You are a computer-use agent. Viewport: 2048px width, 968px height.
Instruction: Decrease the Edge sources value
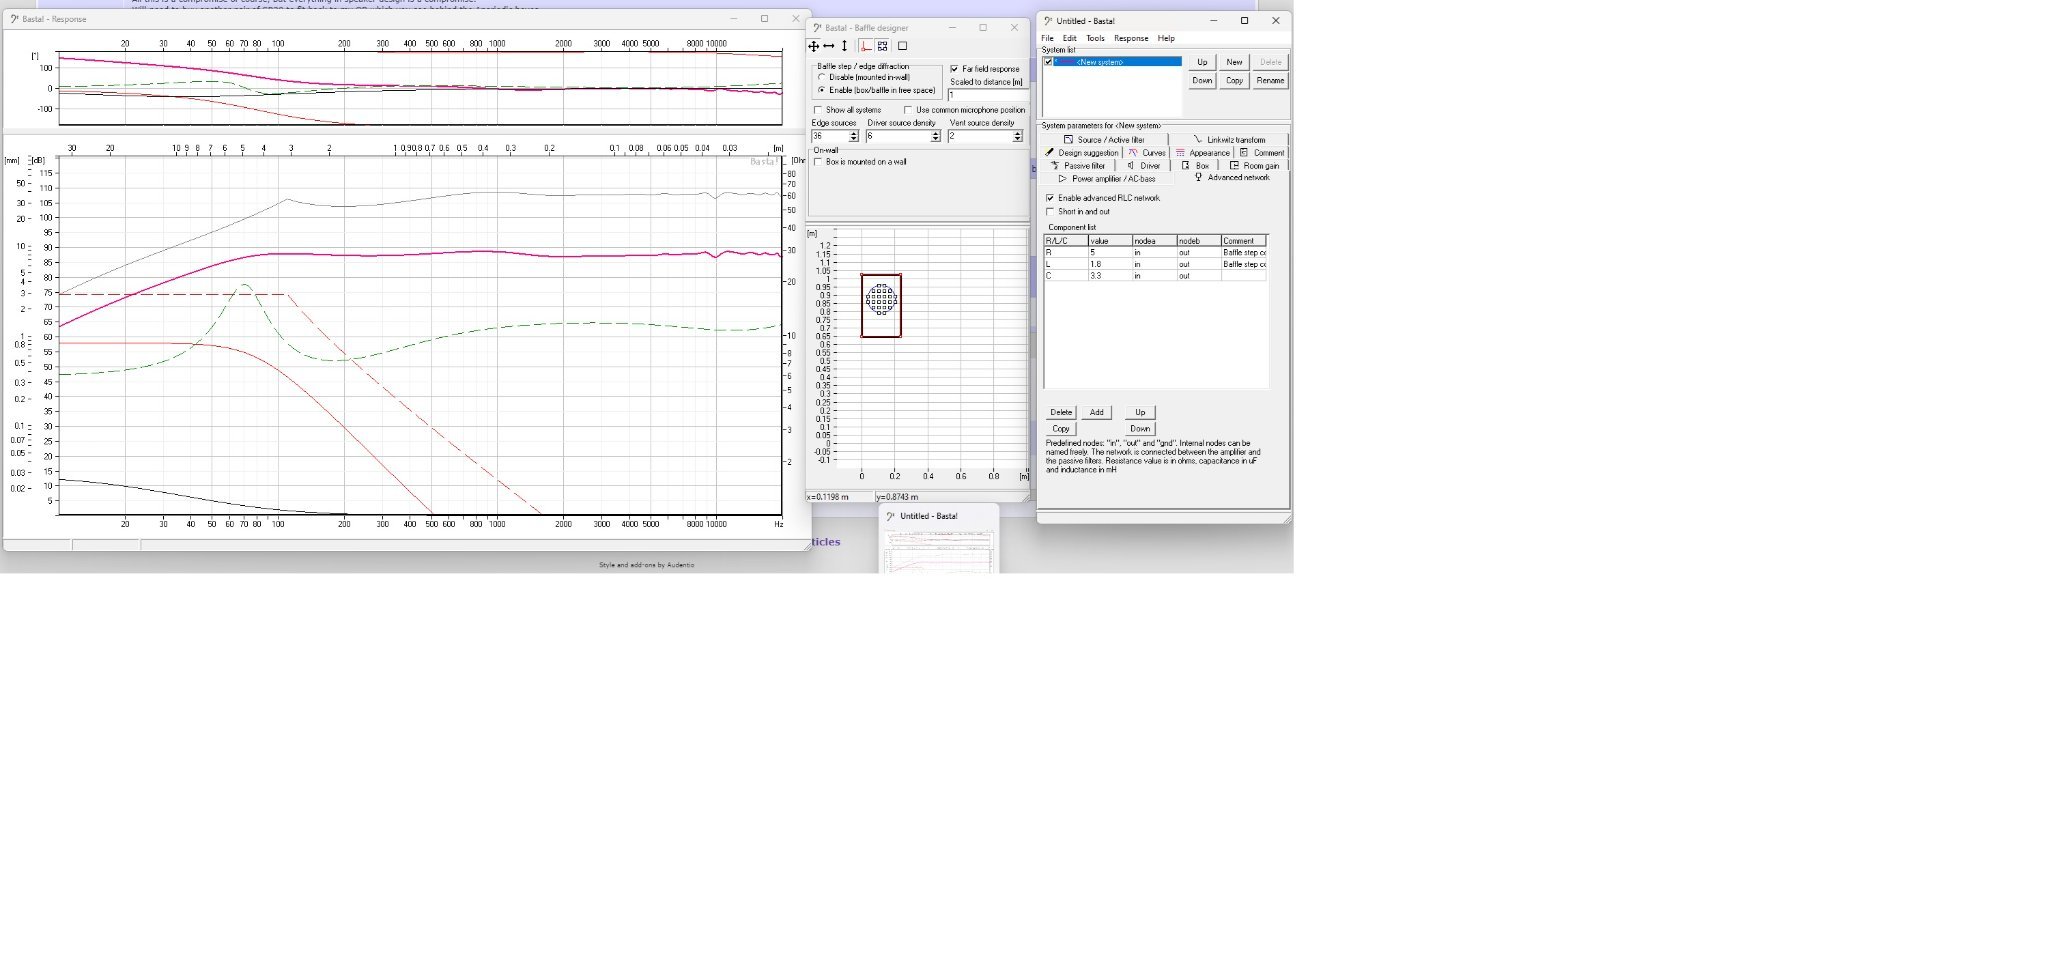point(853,139)
